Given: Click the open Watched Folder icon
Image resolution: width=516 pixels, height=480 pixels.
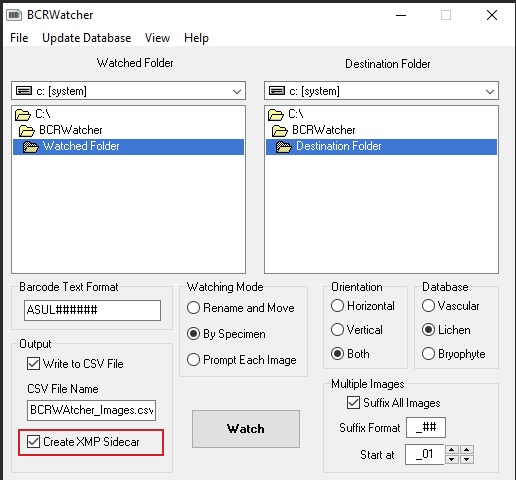Looking at the screenshot, I should [x=31, y=147].
